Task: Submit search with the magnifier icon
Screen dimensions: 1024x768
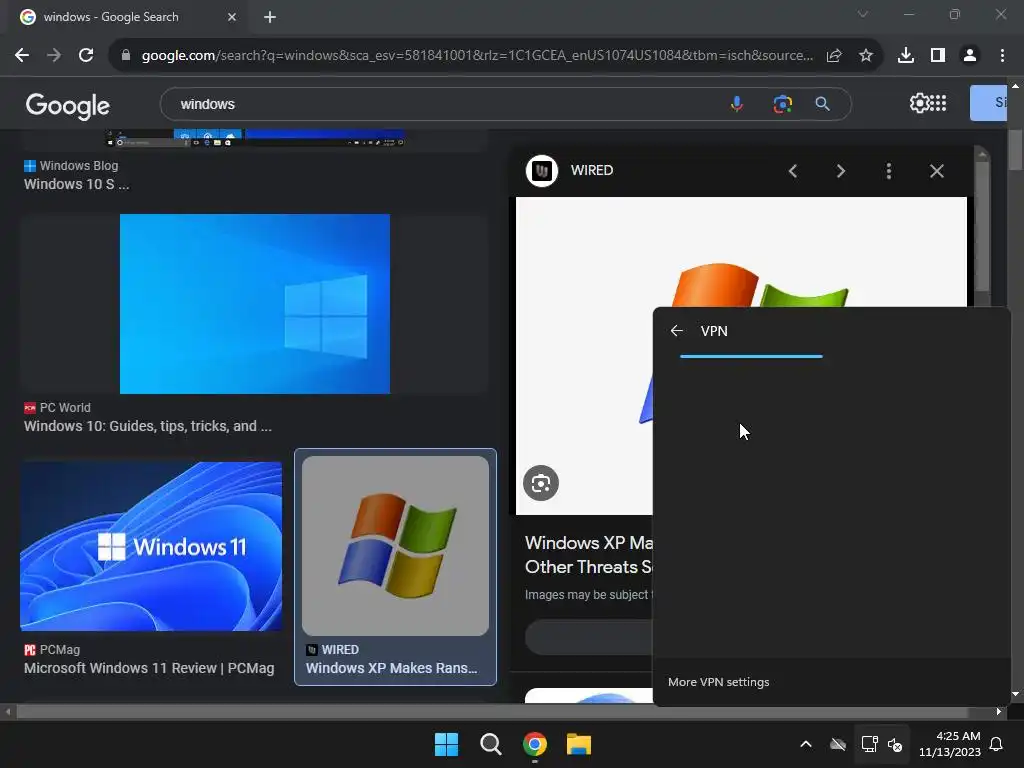Action: [823, 104]
